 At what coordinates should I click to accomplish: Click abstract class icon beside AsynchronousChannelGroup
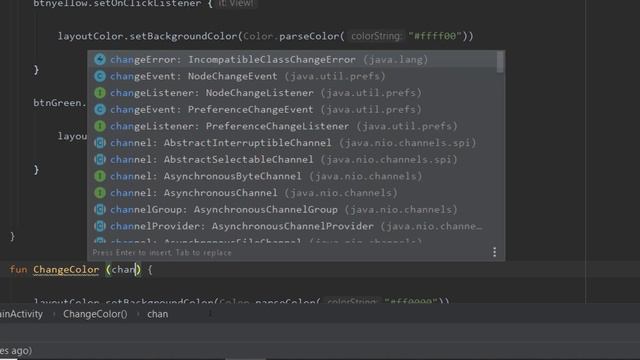coord(100,210)
